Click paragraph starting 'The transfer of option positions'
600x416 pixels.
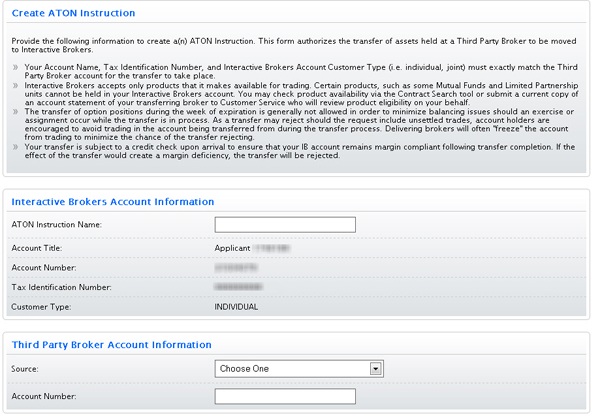pos(299,124)
